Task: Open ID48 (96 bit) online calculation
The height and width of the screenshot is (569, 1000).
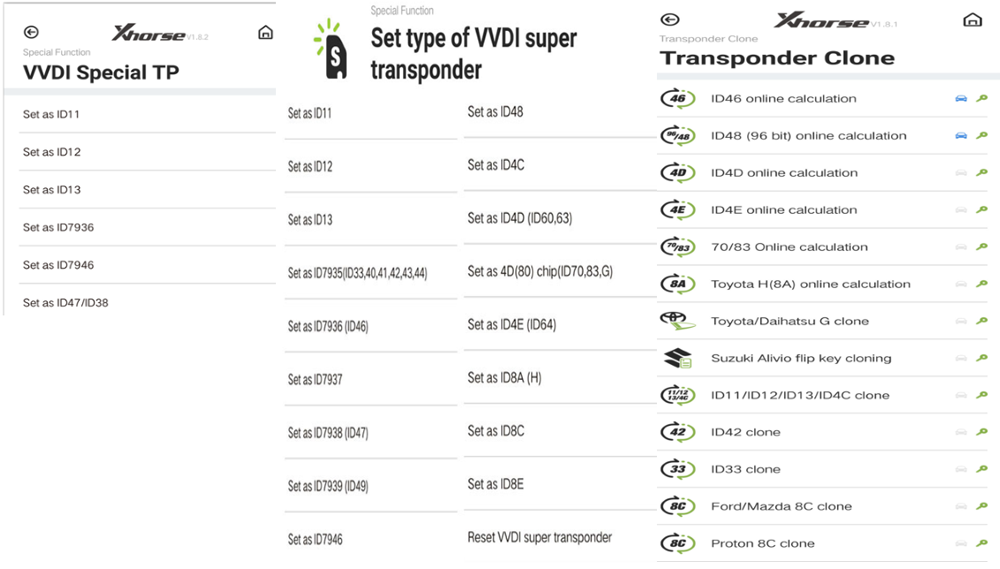Action: coord(808,136)
